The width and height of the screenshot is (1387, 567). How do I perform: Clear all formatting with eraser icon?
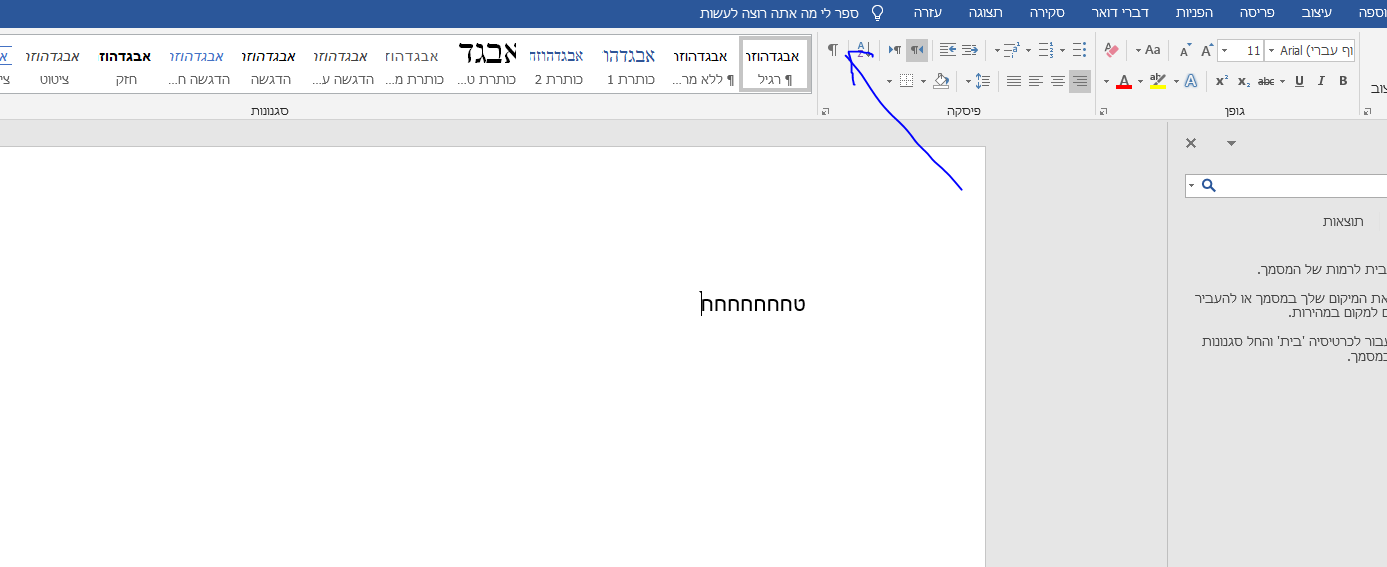coord(1111,50)
